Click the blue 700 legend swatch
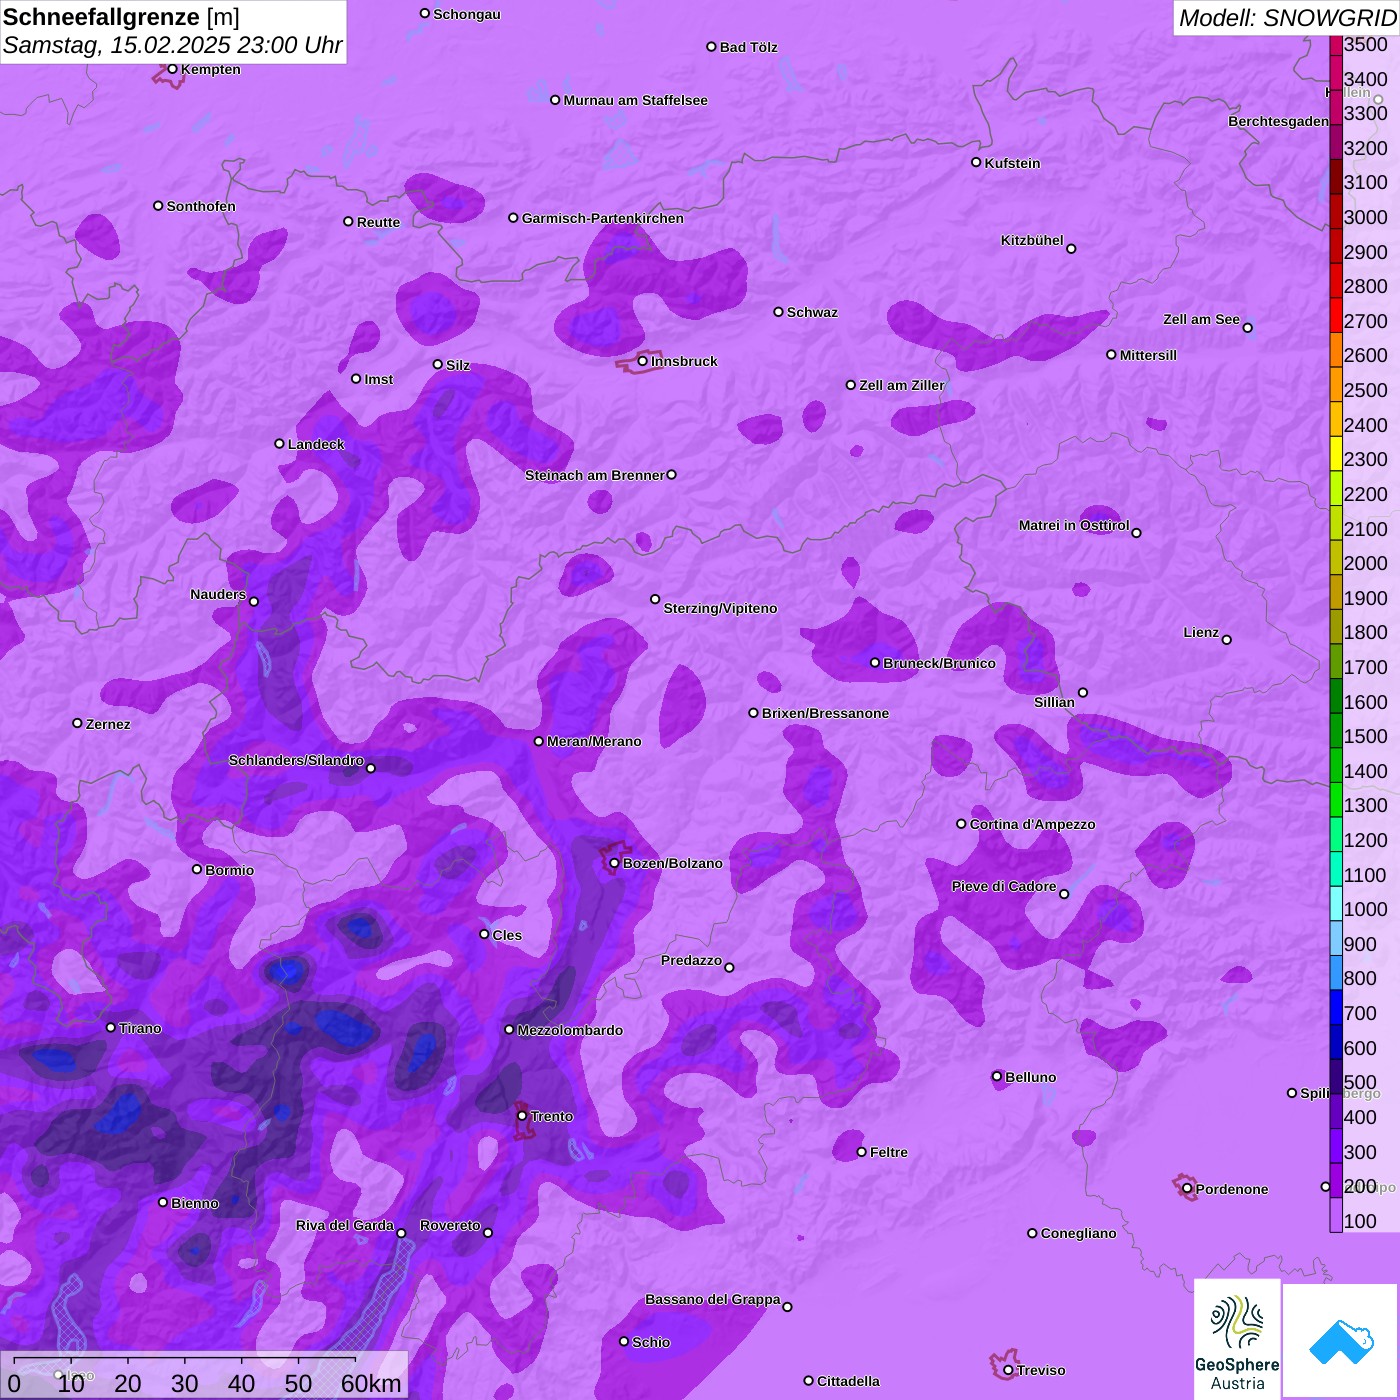1400x1400 pixels. point(1336,1007)
